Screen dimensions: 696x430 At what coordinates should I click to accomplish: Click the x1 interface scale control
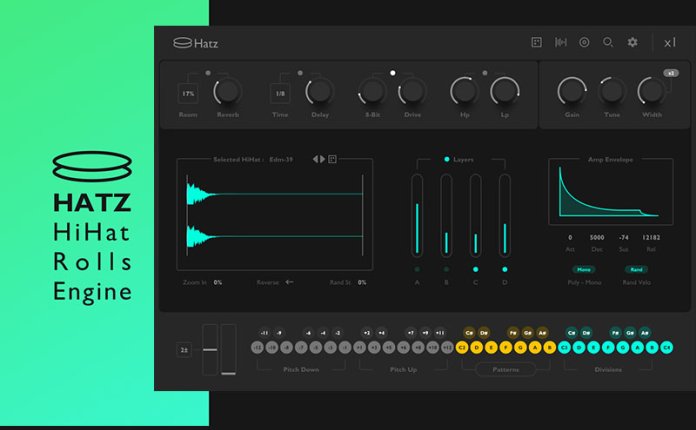click(670, 43)
